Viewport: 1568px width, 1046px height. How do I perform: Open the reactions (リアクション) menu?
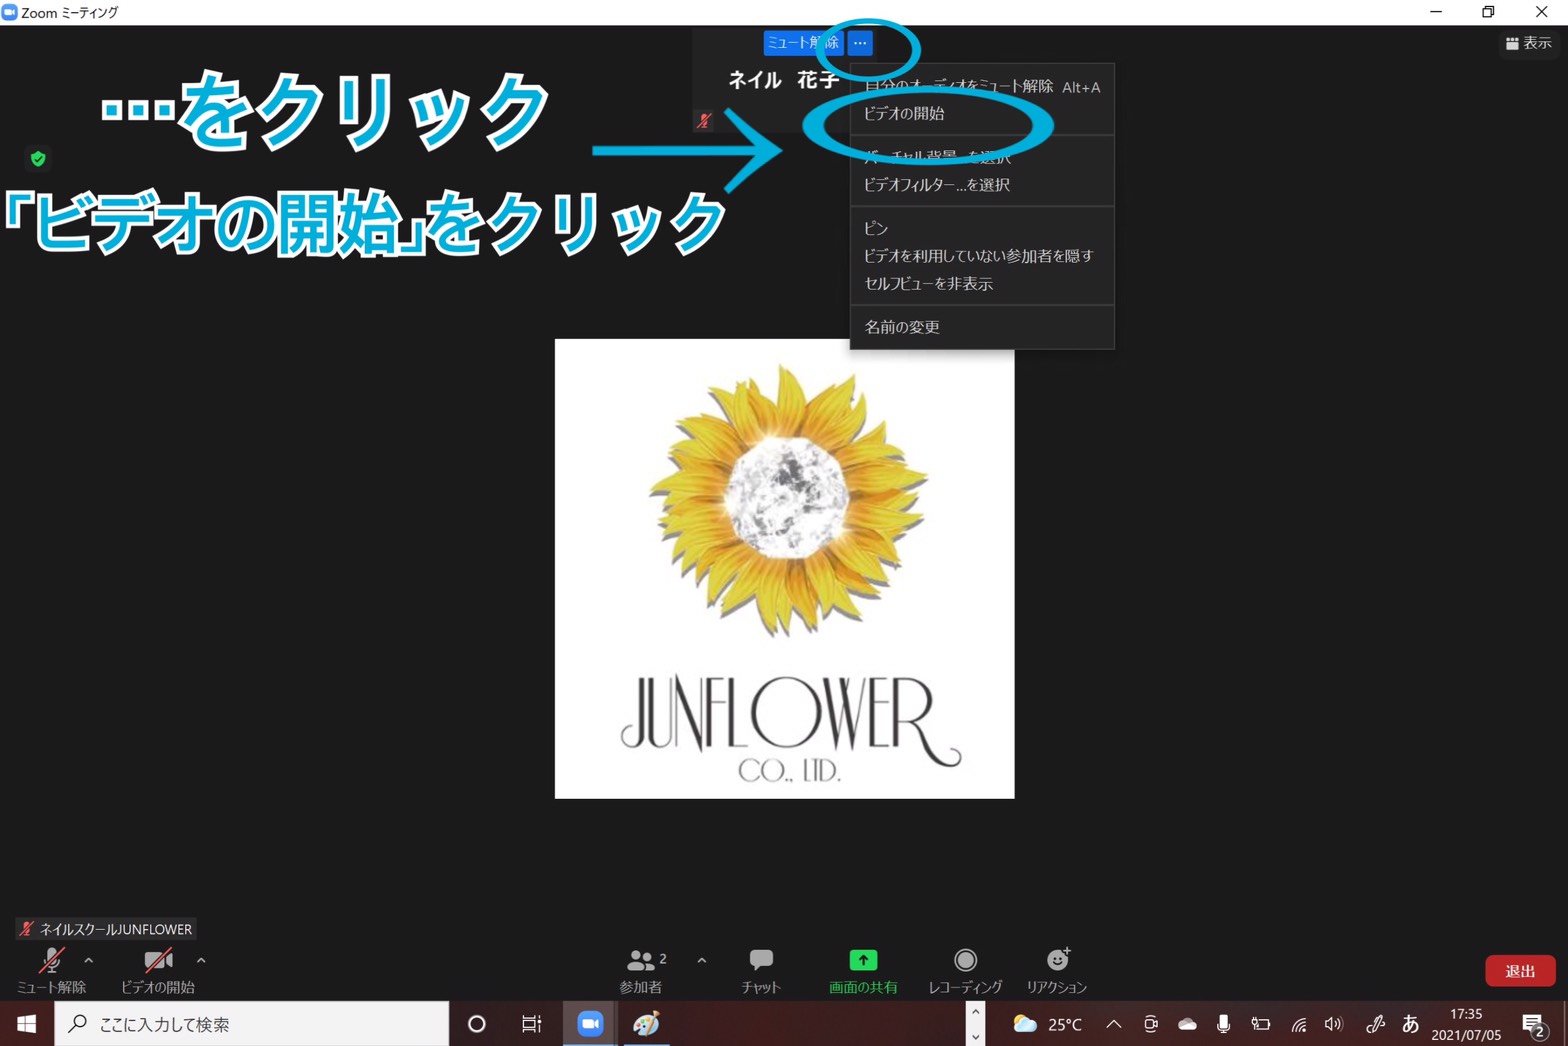tap(1057, 961)
